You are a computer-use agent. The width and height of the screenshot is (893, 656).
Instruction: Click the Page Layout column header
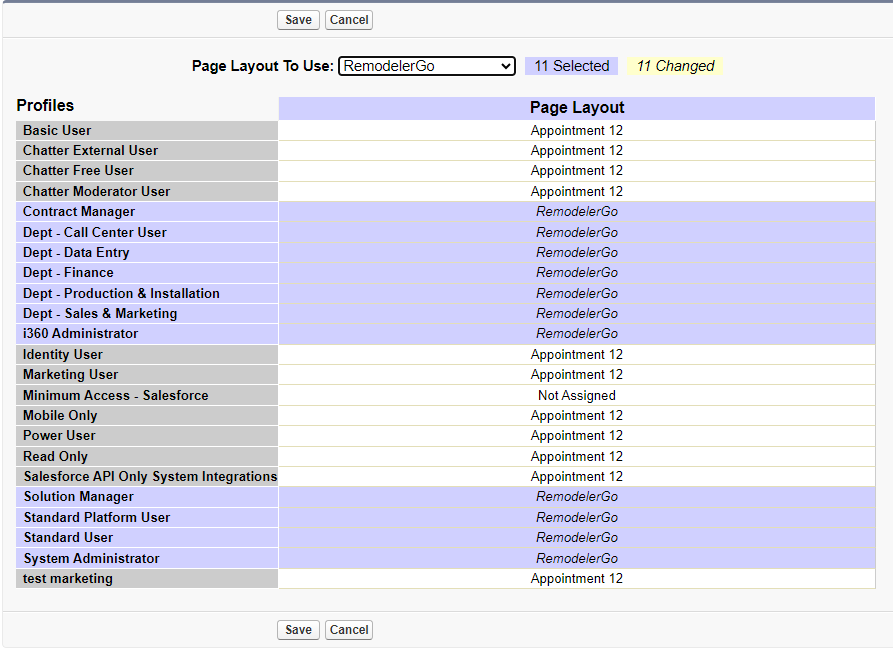tap(576, 107)
